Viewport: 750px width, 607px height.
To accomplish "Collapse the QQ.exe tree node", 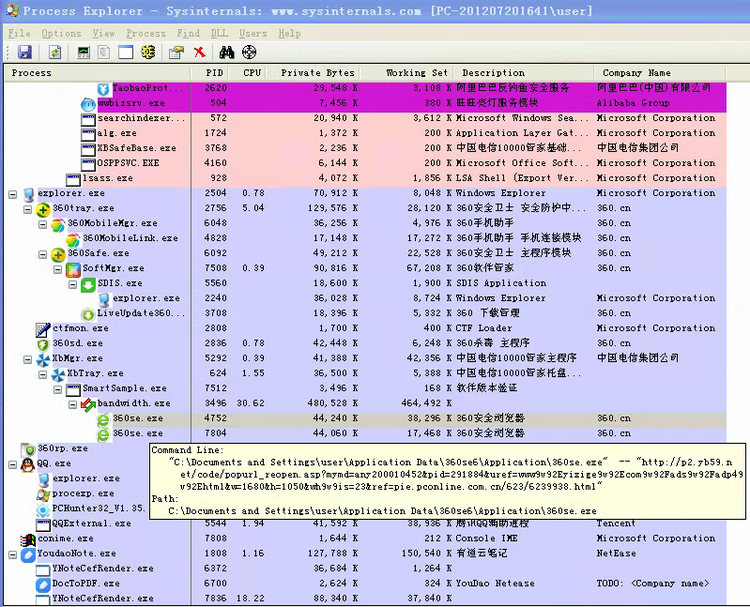I will click(13, 464).
